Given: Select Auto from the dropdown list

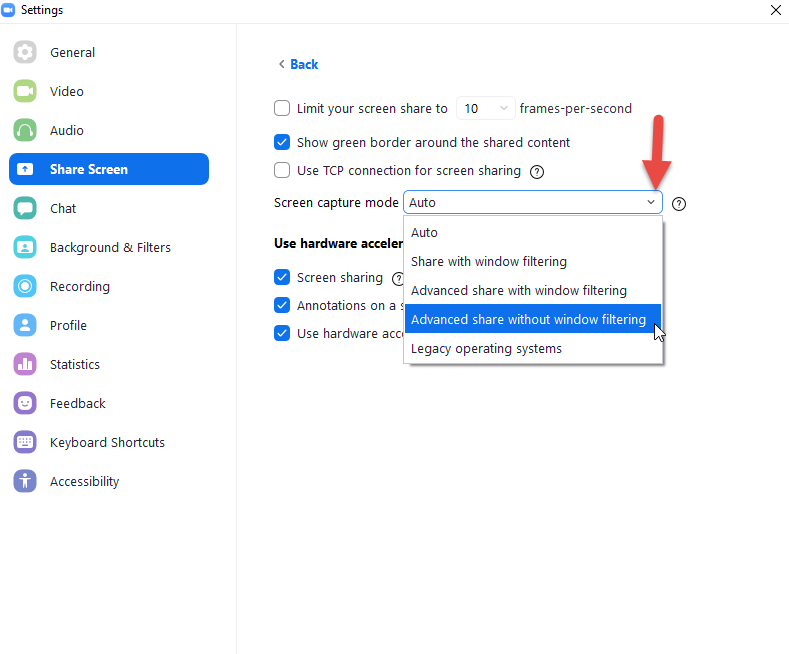Looking at the screenshot, I should point(532,232).
